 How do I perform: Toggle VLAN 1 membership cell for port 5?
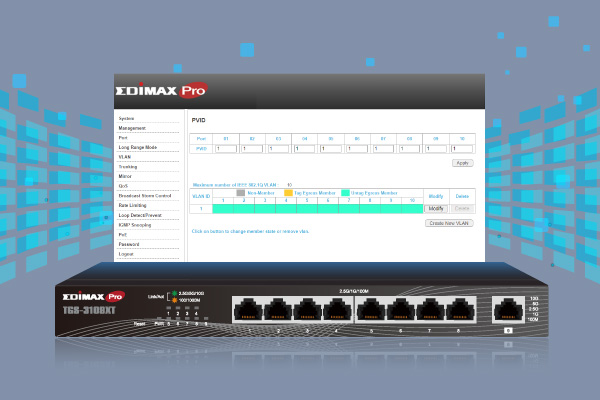[x=307, y=209]
